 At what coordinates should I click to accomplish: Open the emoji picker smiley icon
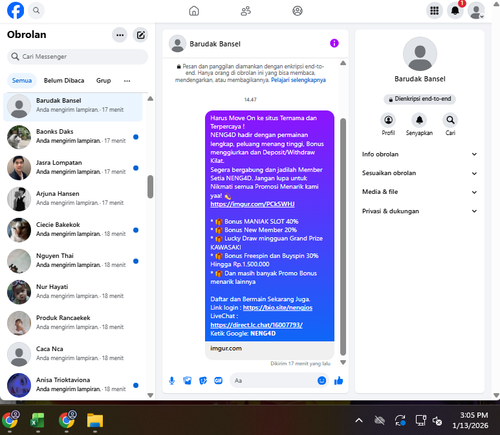(x=322, y=381)
